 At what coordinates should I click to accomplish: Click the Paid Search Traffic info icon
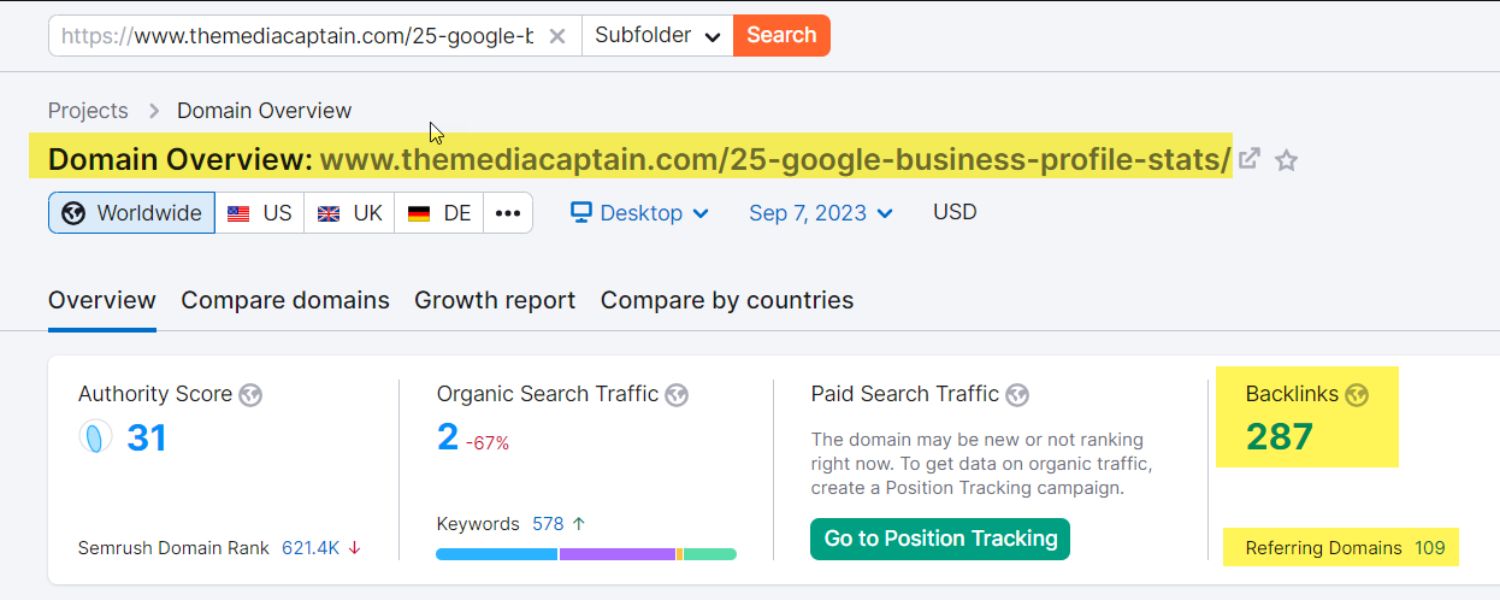pyautogui.click(x=1017, y=395)
